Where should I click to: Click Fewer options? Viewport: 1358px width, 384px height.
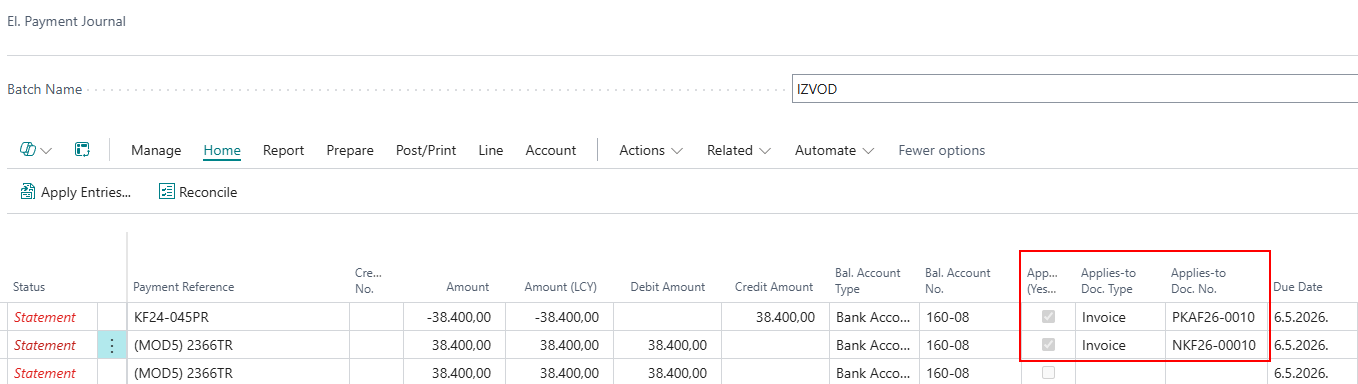coord(942,150)
